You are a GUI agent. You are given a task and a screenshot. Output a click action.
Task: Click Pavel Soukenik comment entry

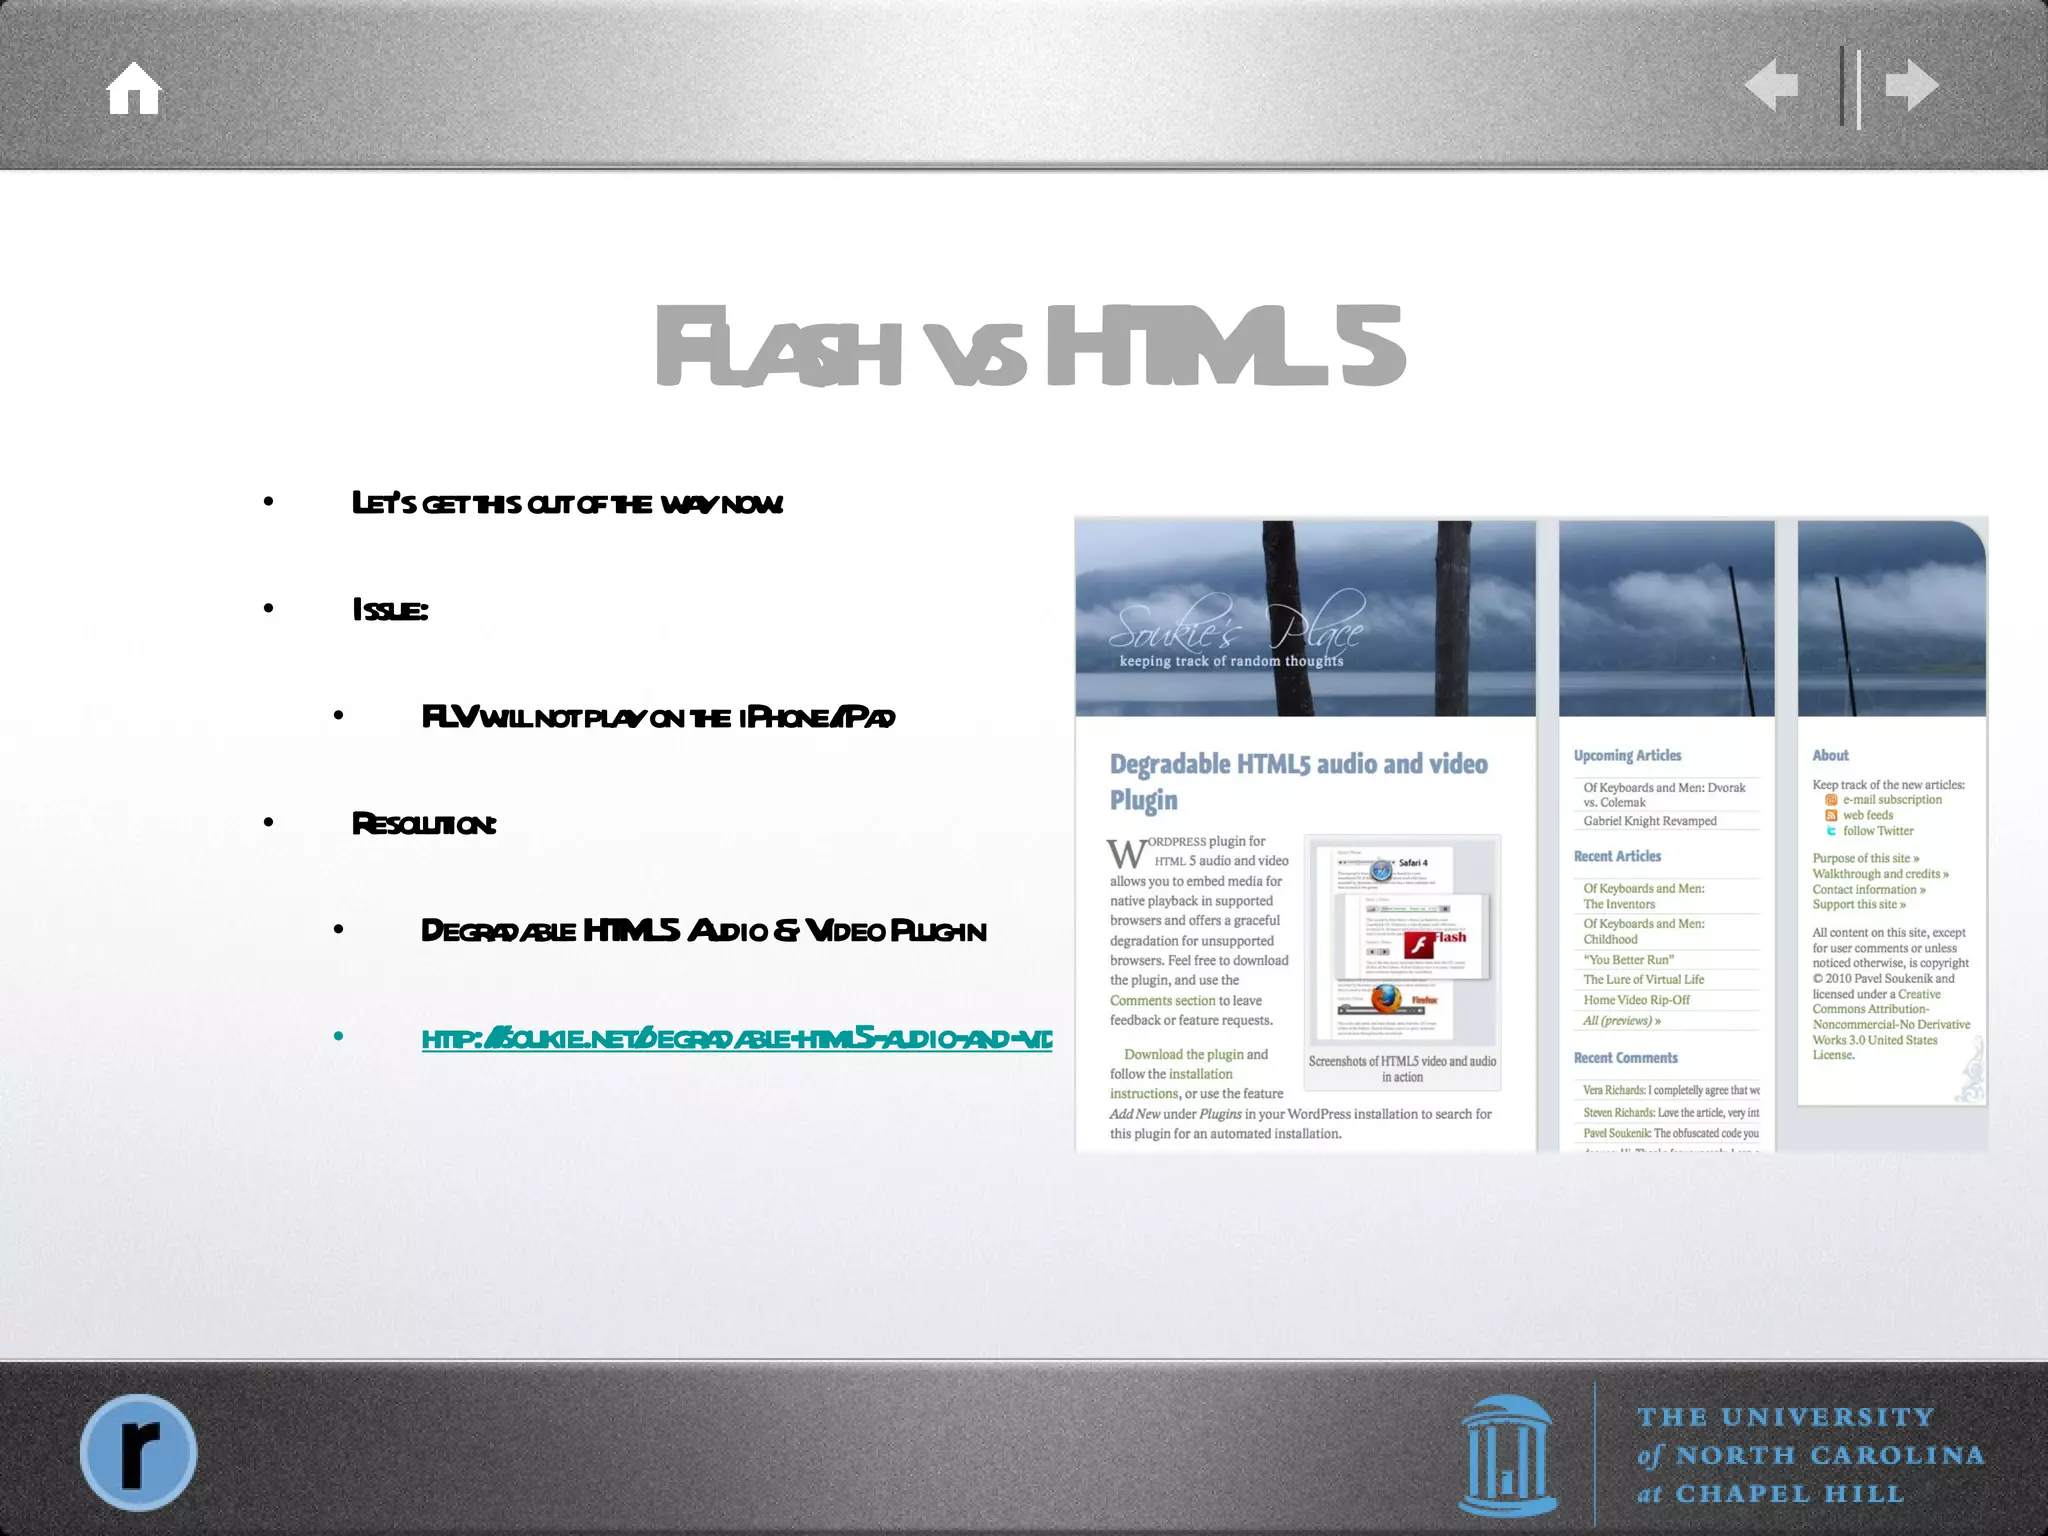[x=1671, y=1133]
